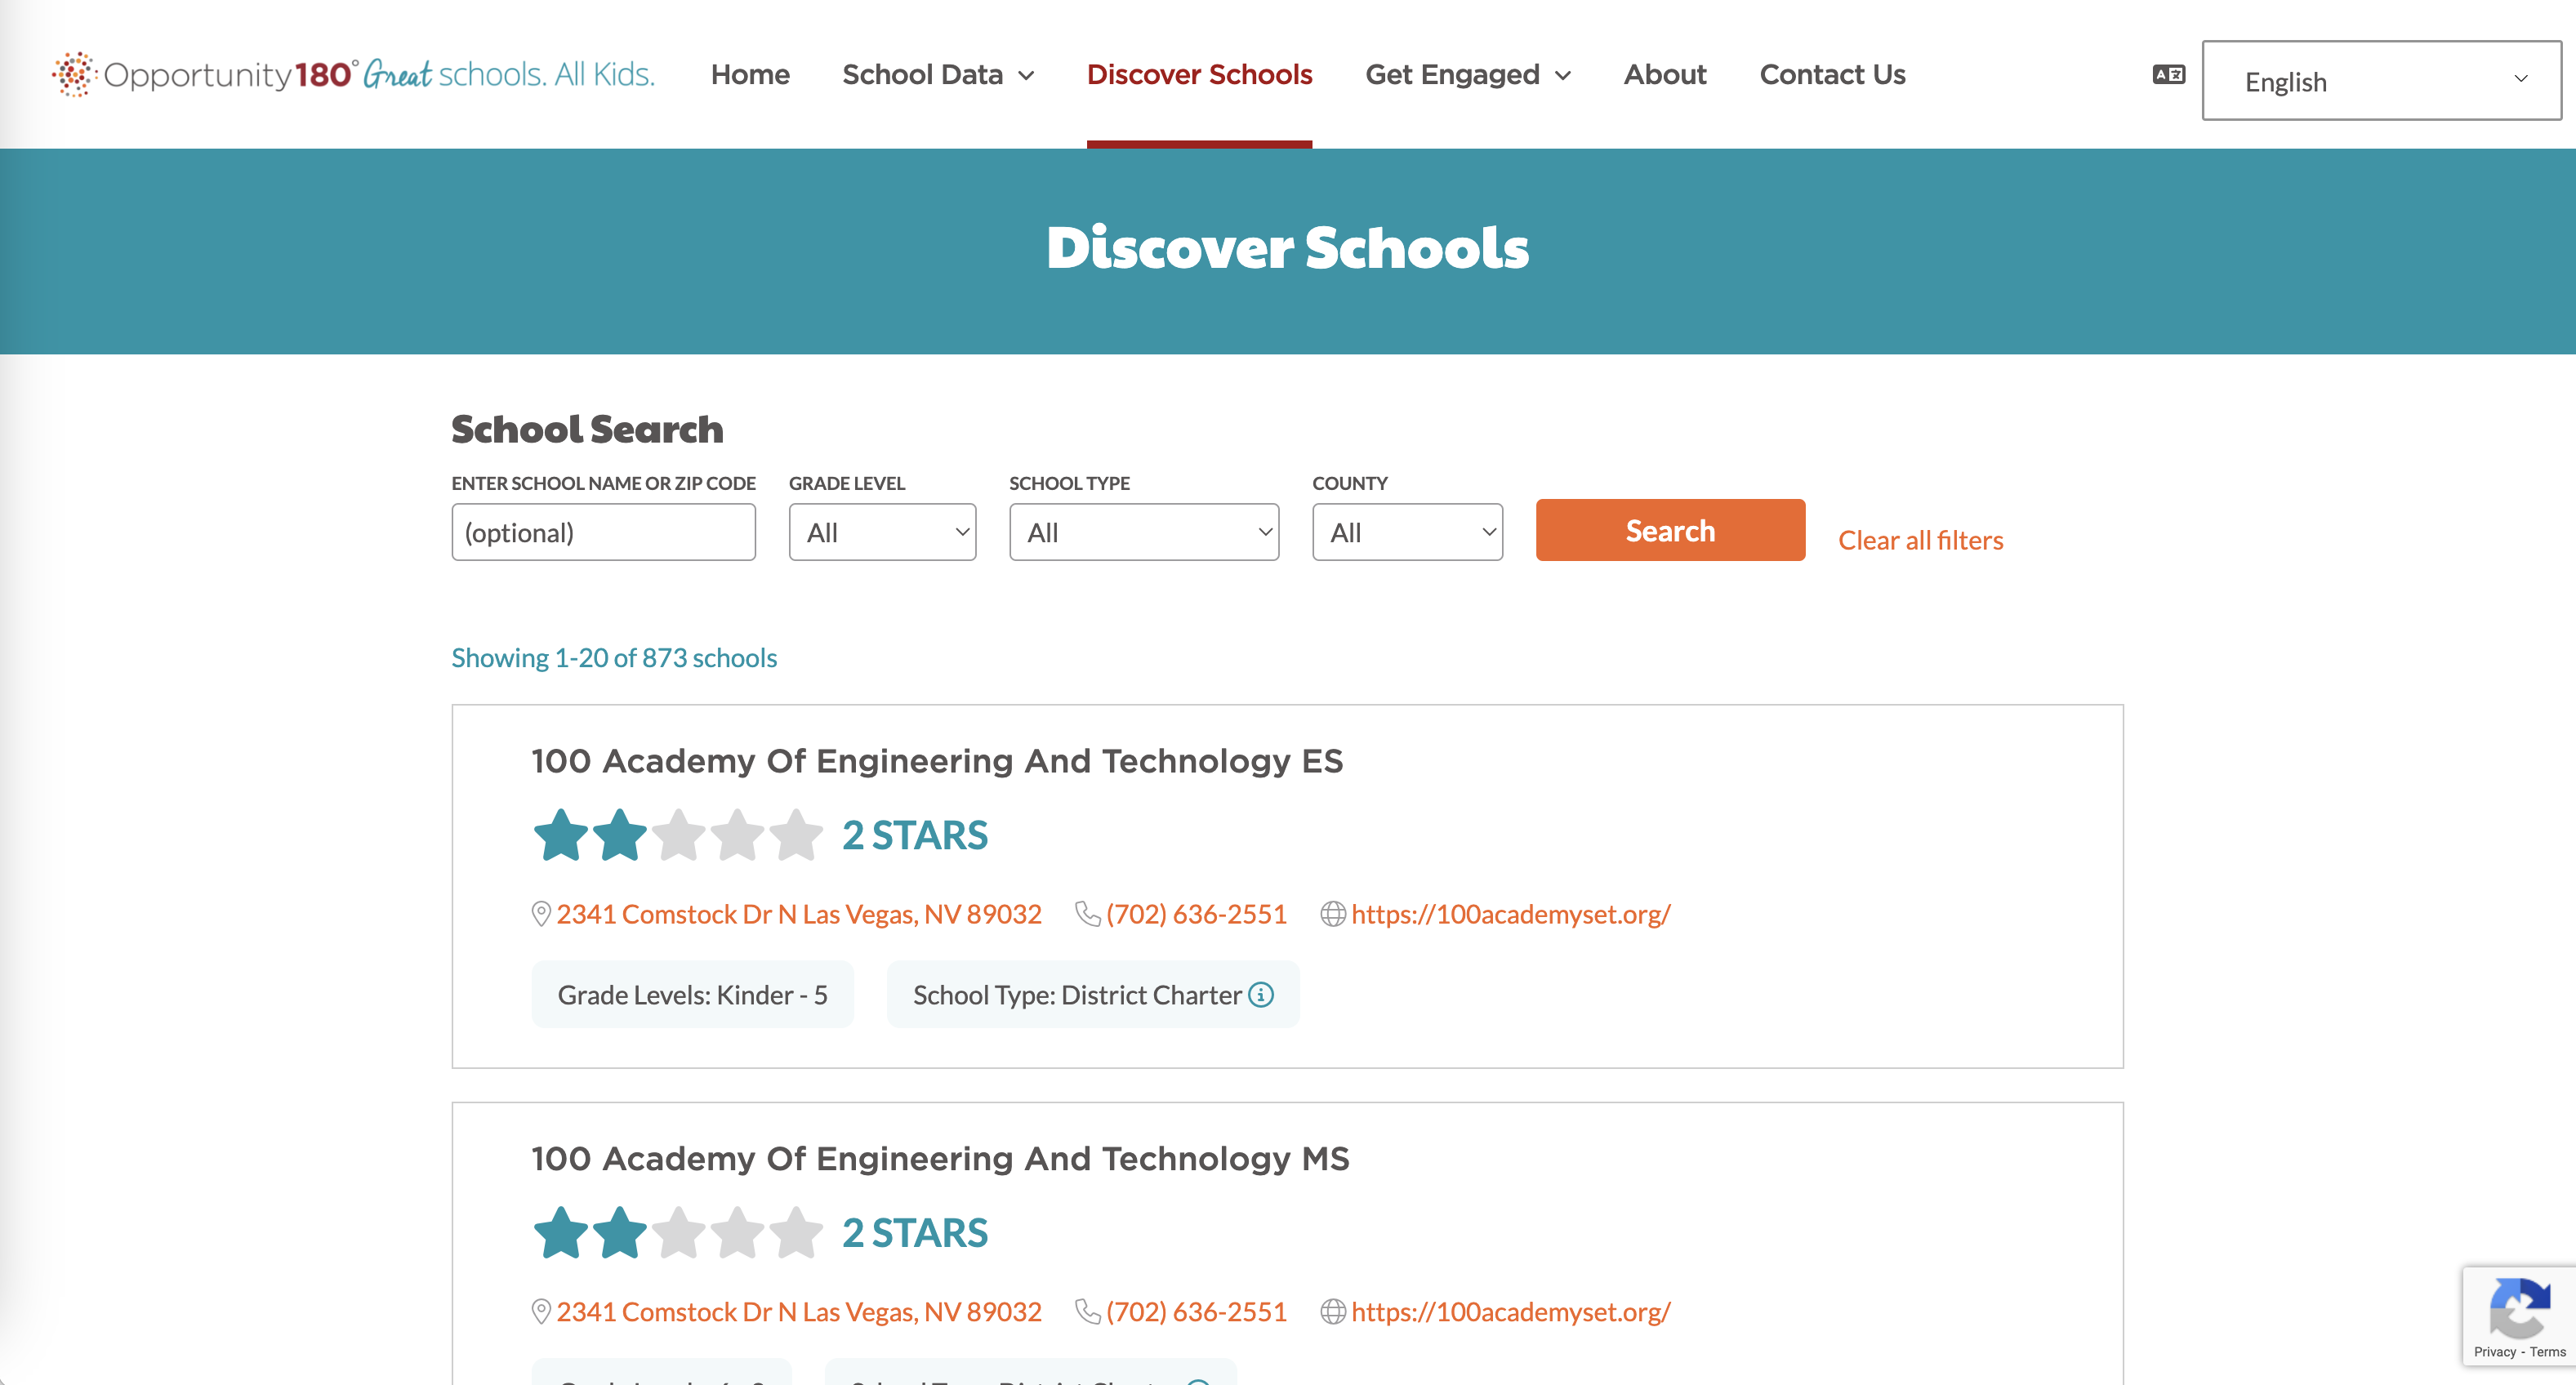Open the ES school website link
Screen dimensions: 2576x1385
coord(1510,914)
